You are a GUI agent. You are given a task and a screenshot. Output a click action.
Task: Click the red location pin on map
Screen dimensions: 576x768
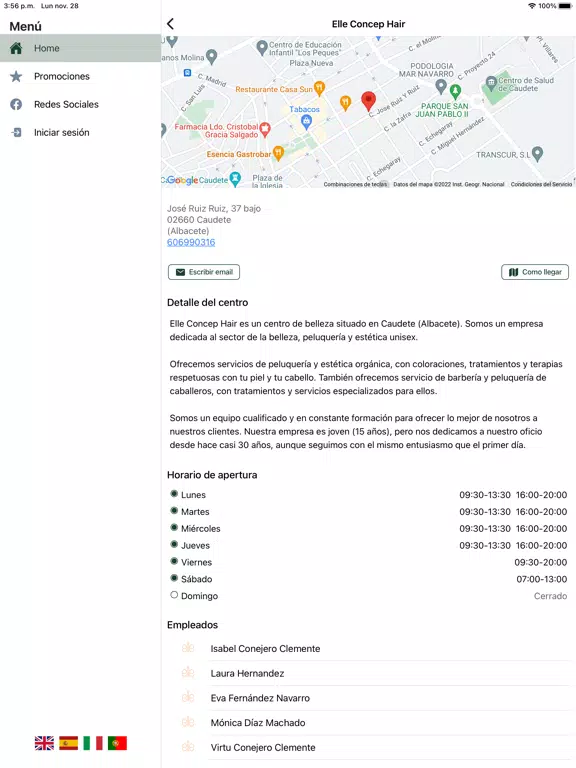click(x=368, y=101)
